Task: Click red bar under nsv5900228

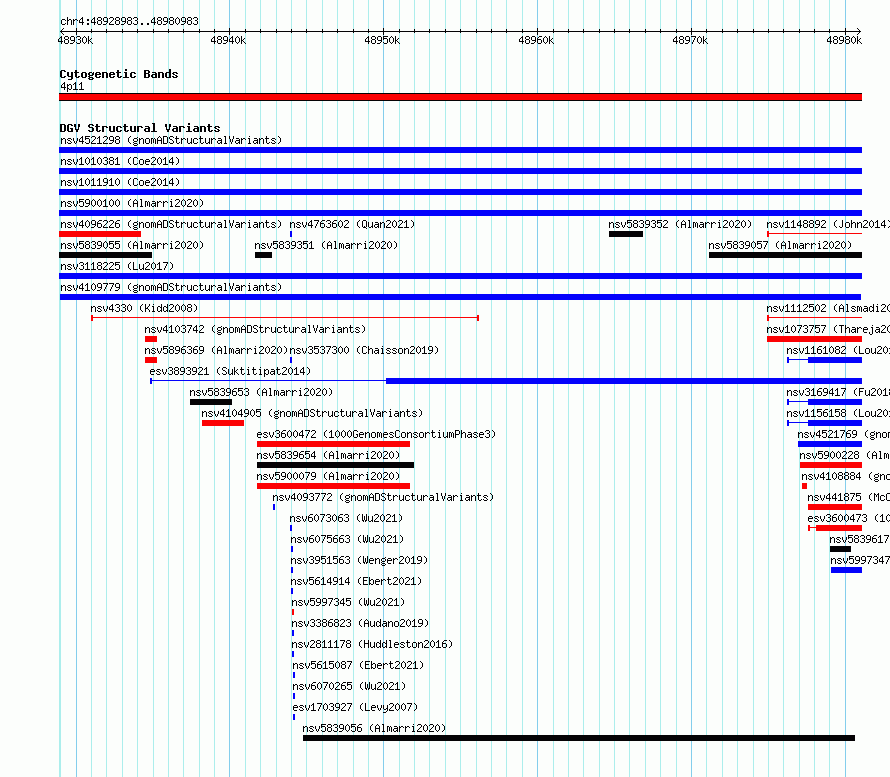Action: pos(831,465)
